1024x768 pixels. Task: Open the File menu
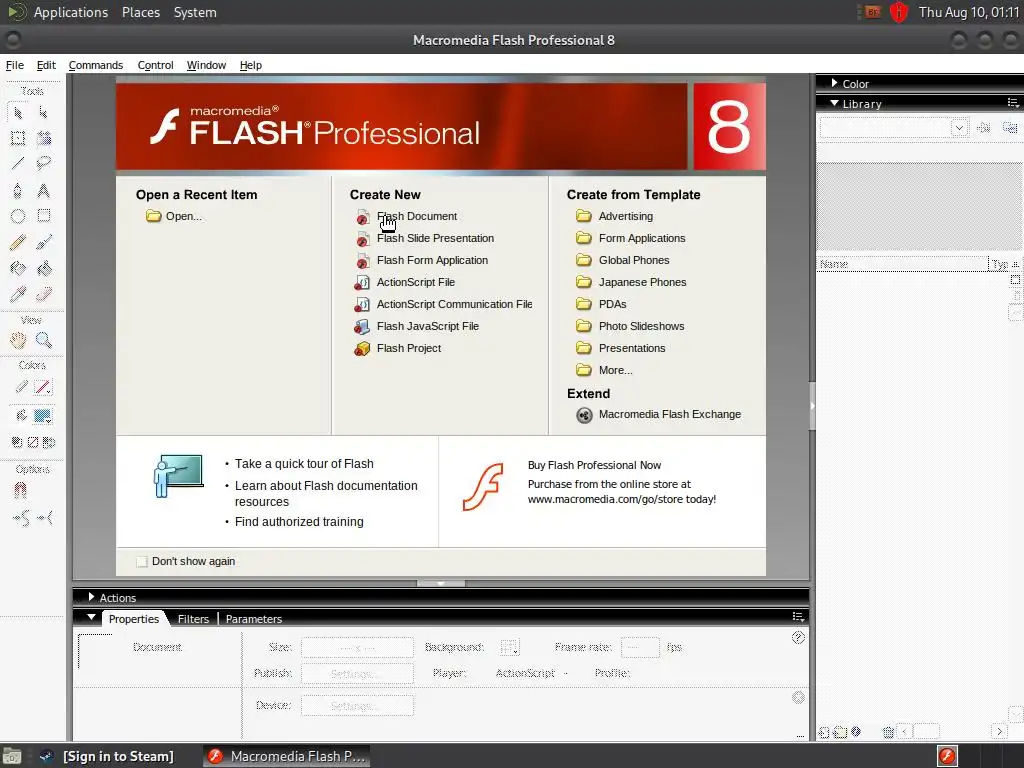(14, 65)
